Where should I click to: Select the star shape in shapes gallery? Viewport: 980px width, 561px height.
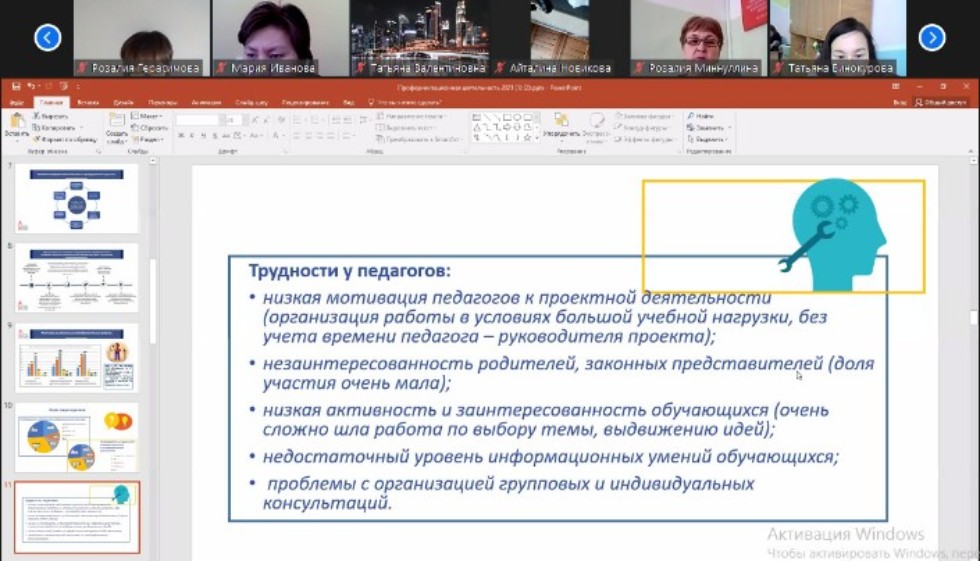pyautogui.click(x=528, y=137)
